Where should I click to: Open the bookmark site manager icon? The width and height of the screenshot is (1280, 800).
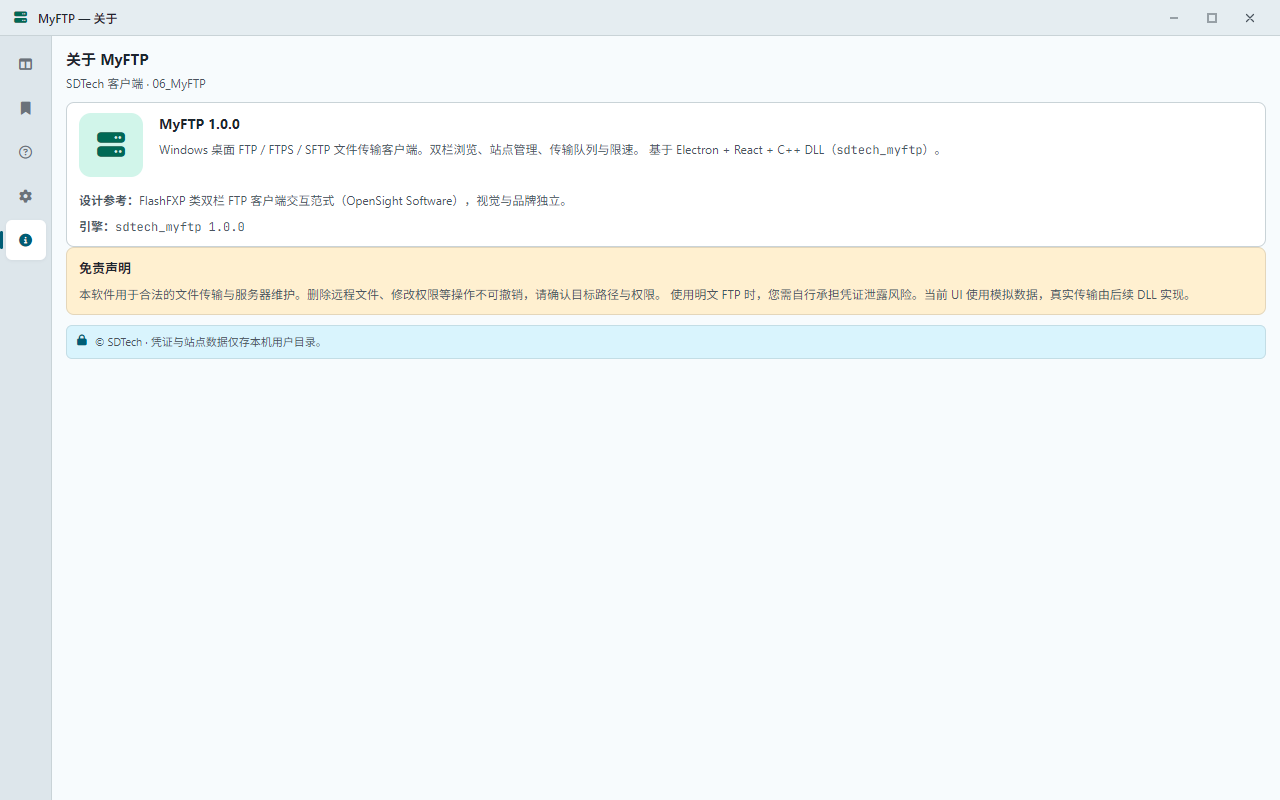point(26,108)
